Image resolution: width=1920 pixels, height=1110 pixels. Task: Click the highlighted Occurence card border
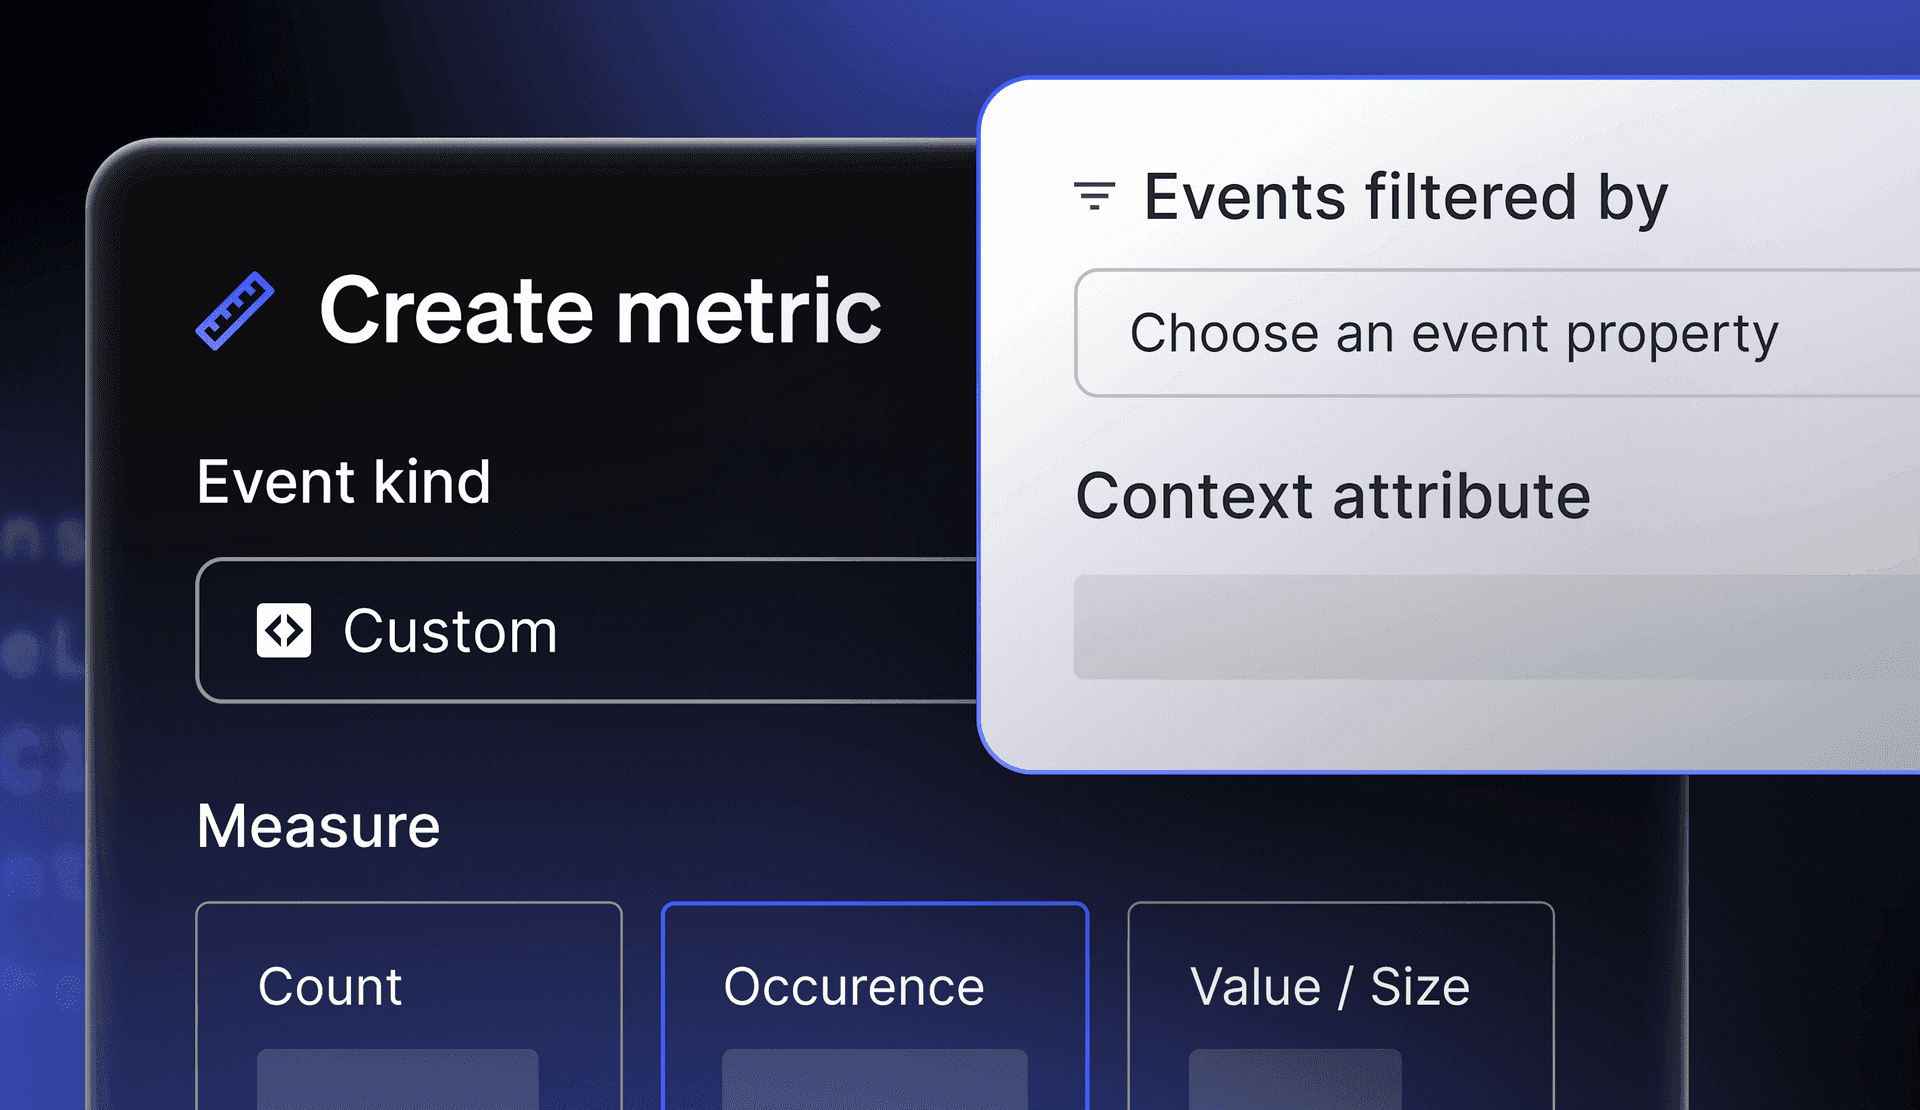[875, 905]
